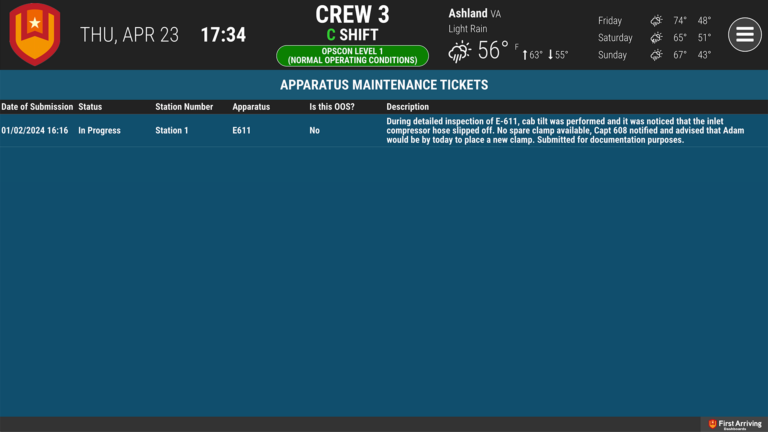The height and width of the screenshot is (432, 768).
Task: Open the E611 maintenance ticket description
Action: tap(548, 131)
